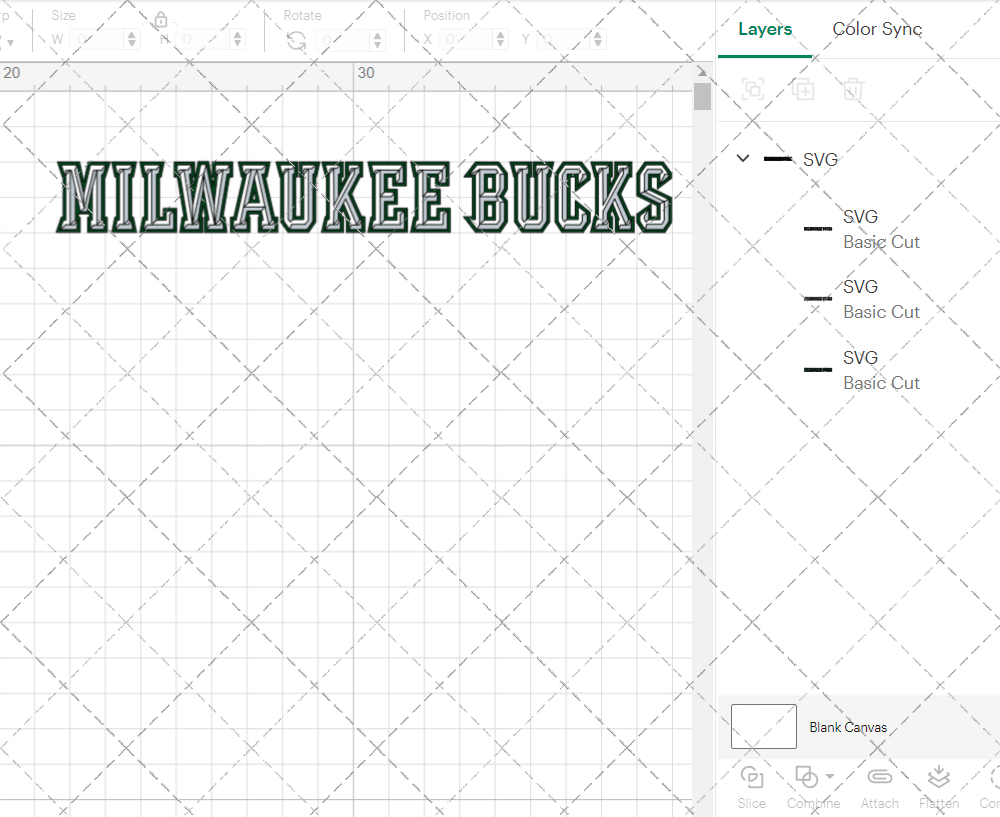Click the Blank Canvas swatch
This screenshot has width=1000, height=817.
click(x=763, y=726)
